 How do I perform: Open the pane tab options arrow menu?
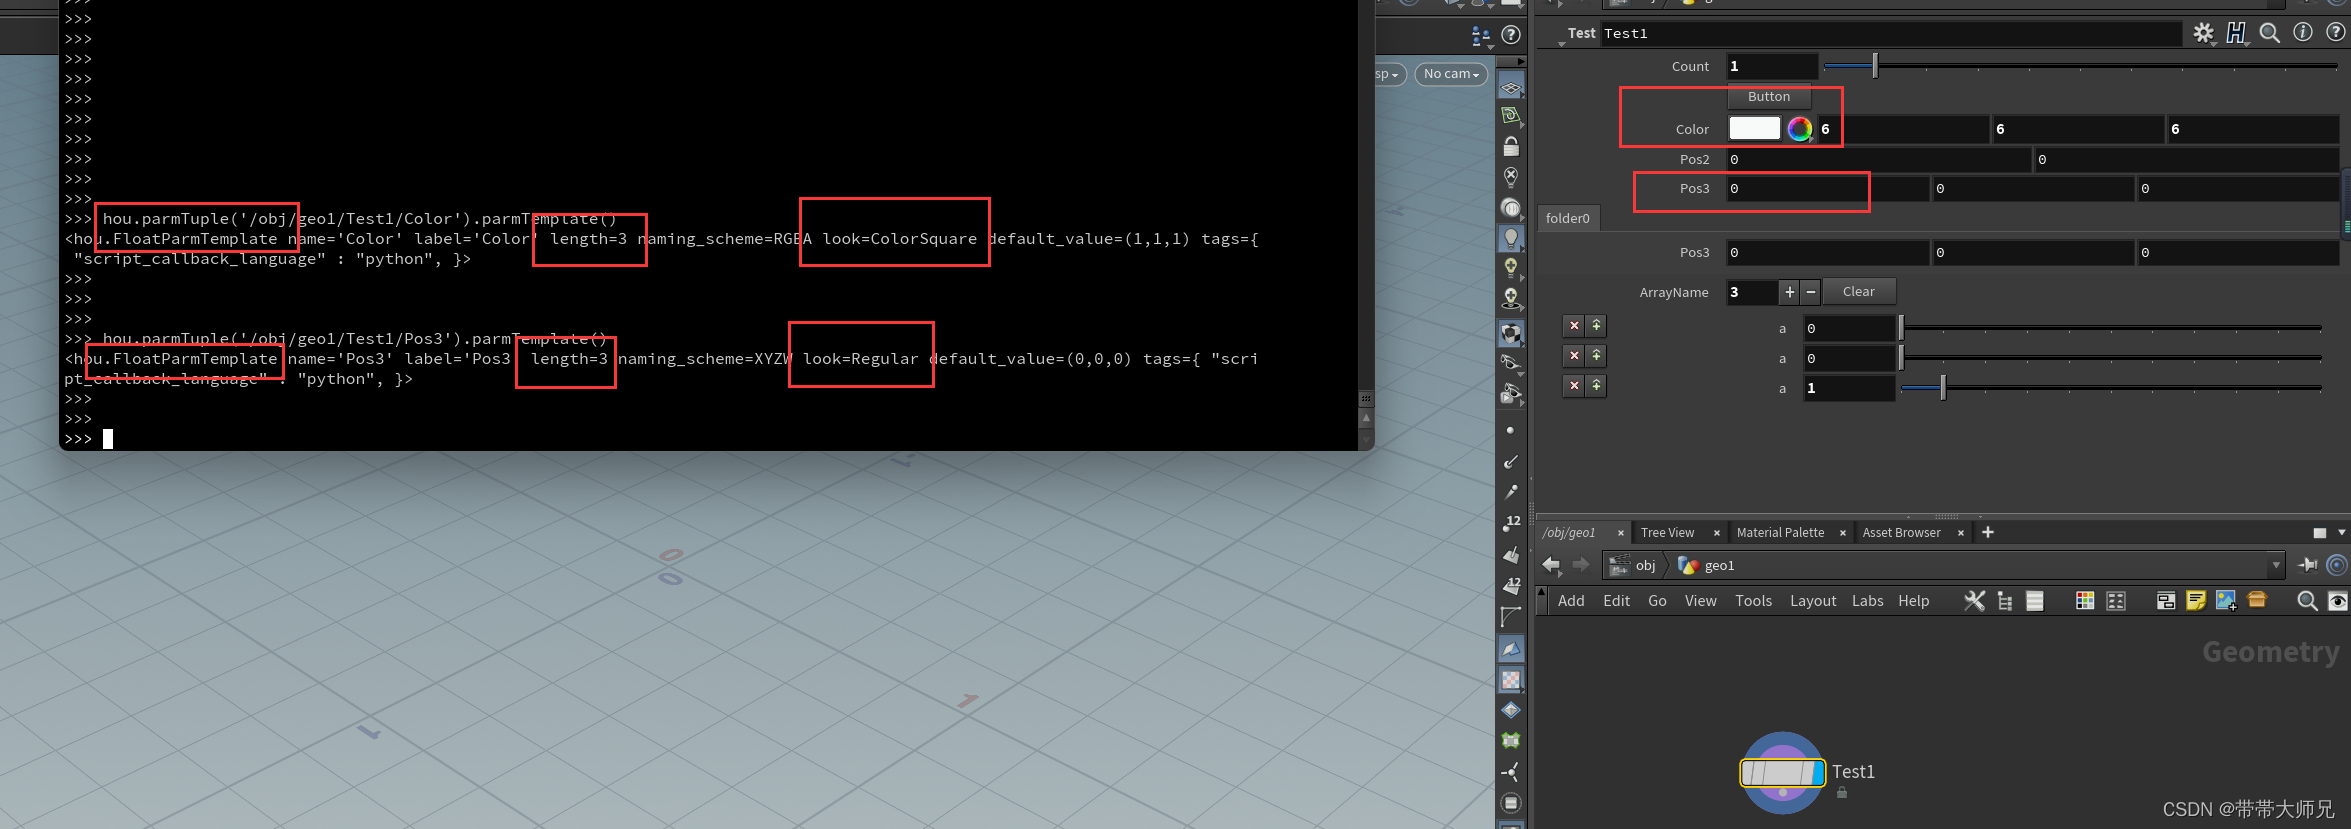[x=2341, y=533]
